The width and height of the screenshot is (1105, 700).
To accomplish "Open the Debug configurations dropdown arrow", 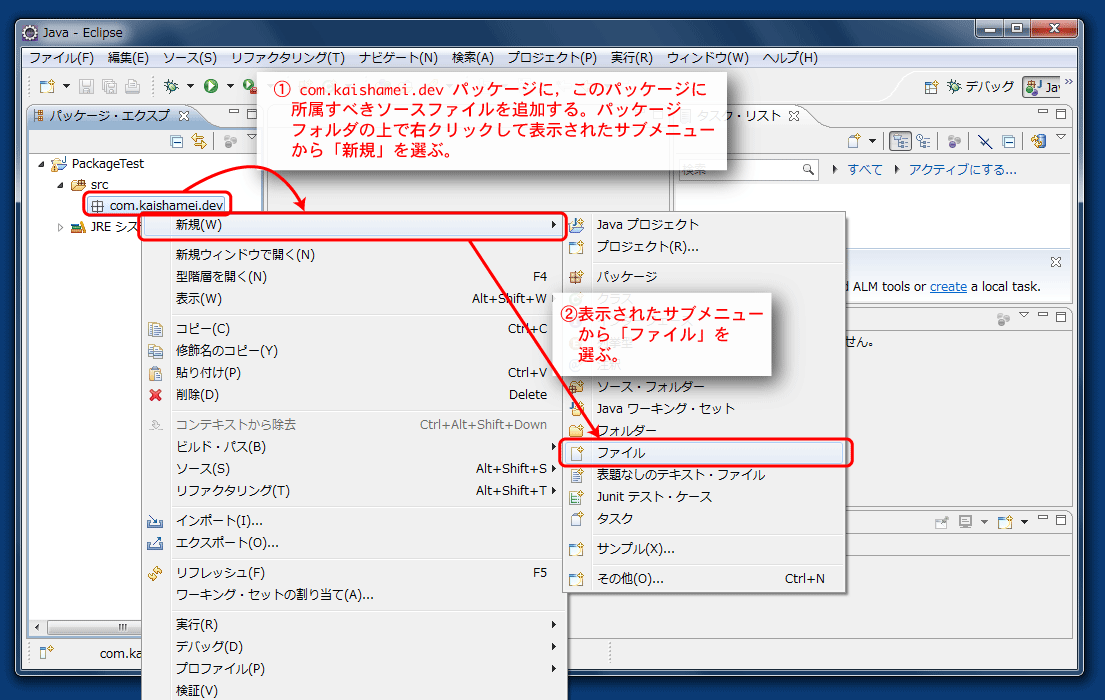I will point(190,87).
